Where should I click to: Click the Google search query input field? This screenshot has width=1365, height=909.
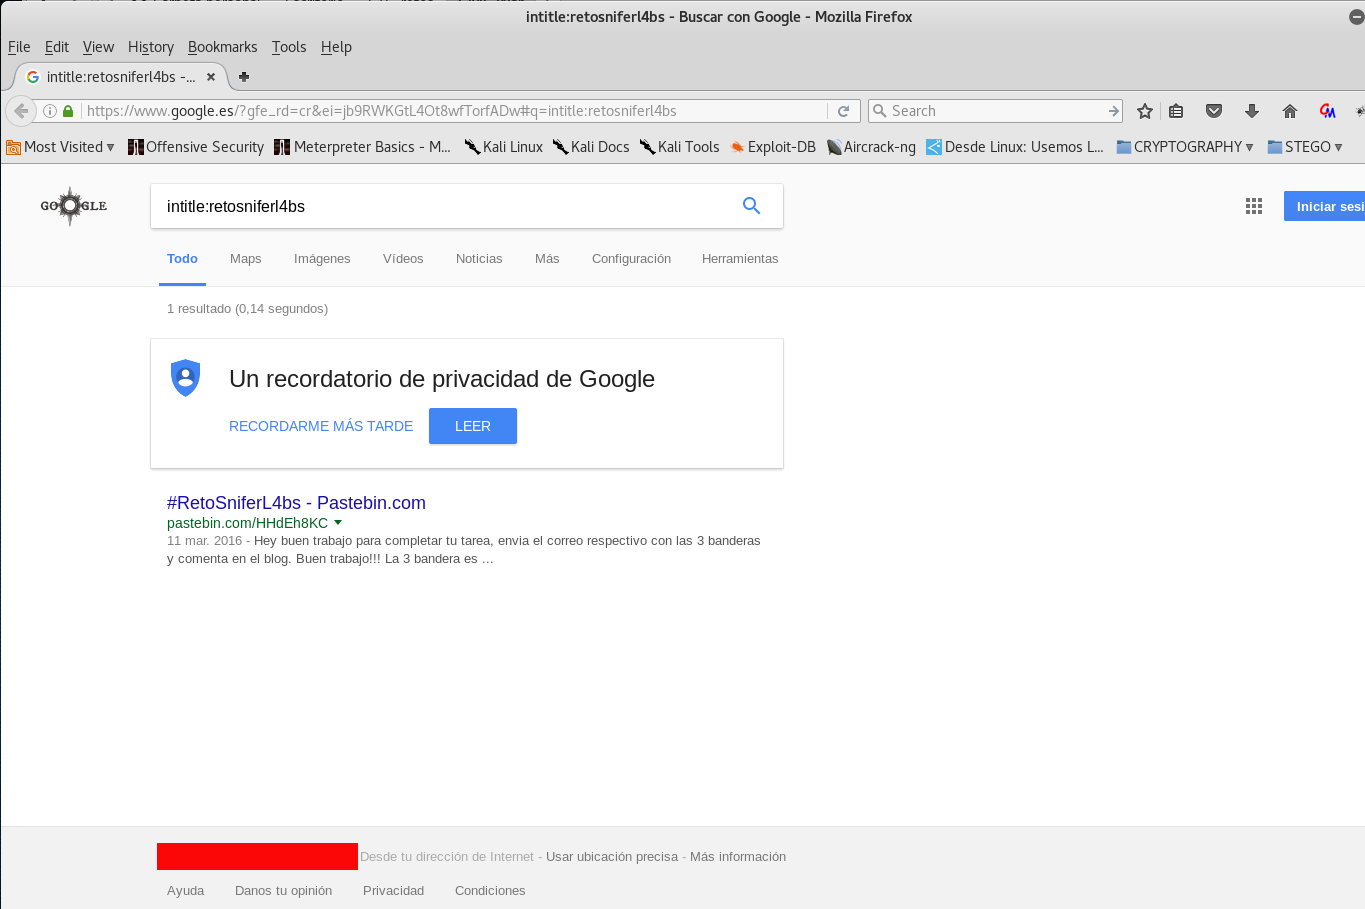tap(440, 206)
